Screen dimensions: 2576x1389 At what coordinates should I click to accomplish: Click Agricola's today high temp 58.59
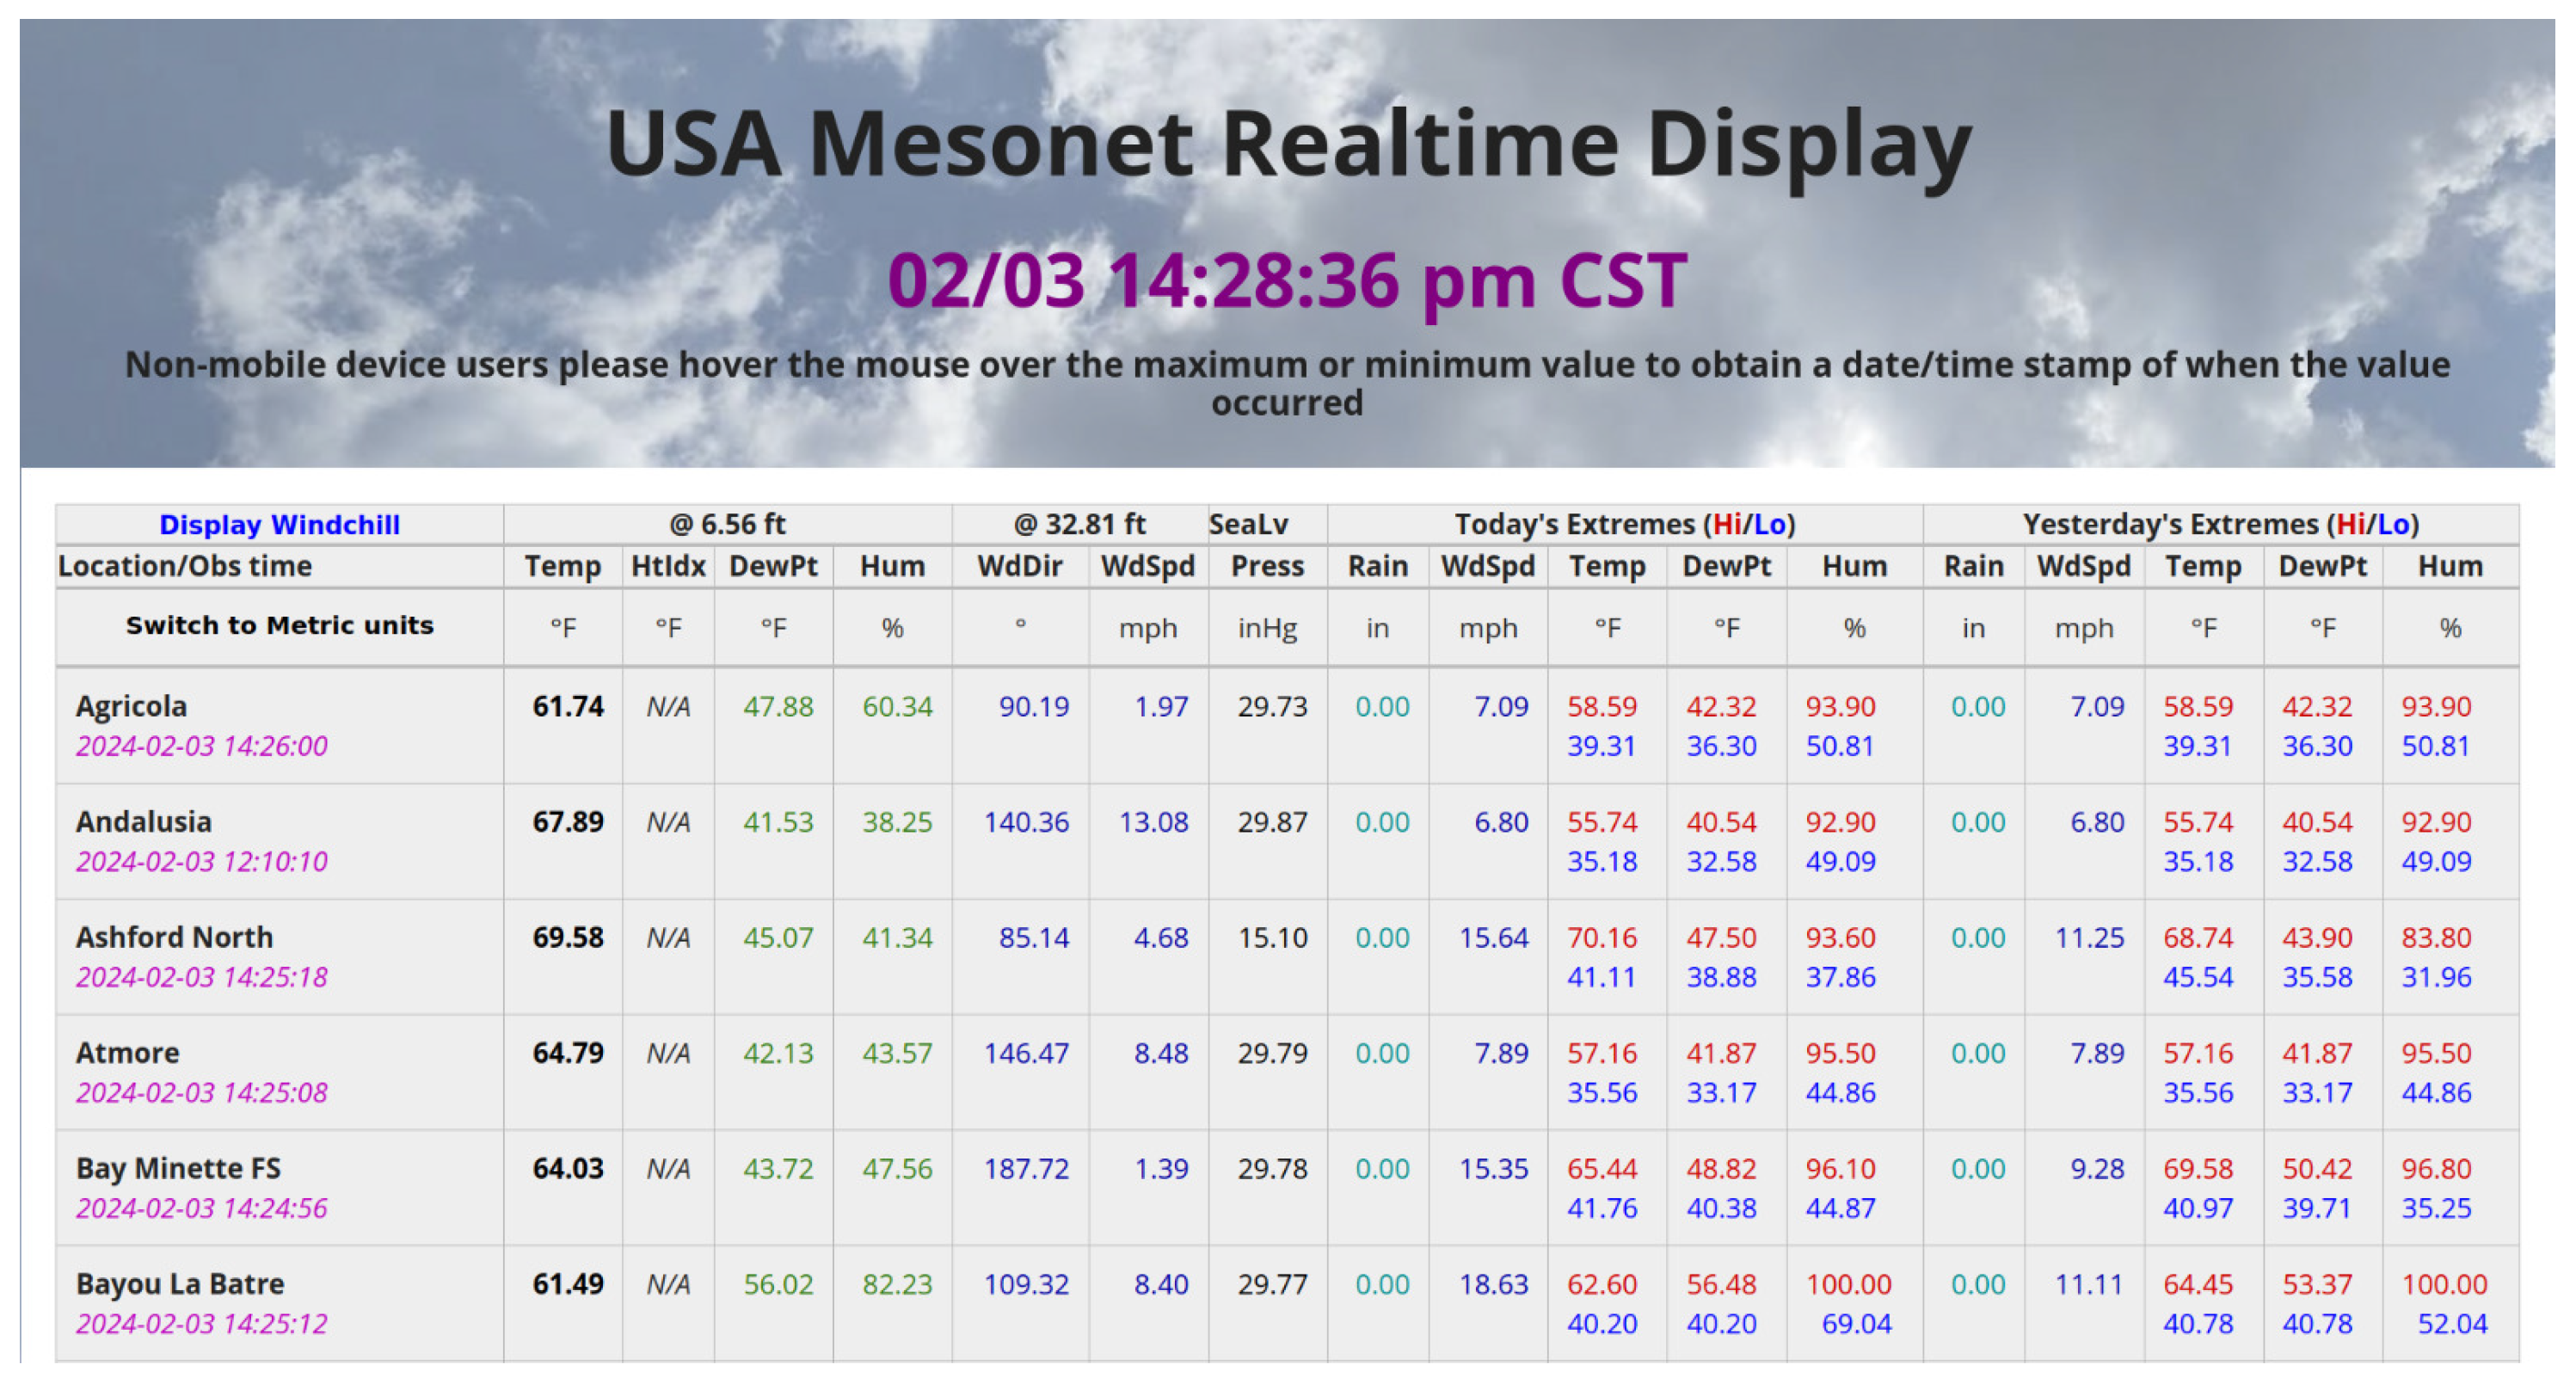[1601, 706]
